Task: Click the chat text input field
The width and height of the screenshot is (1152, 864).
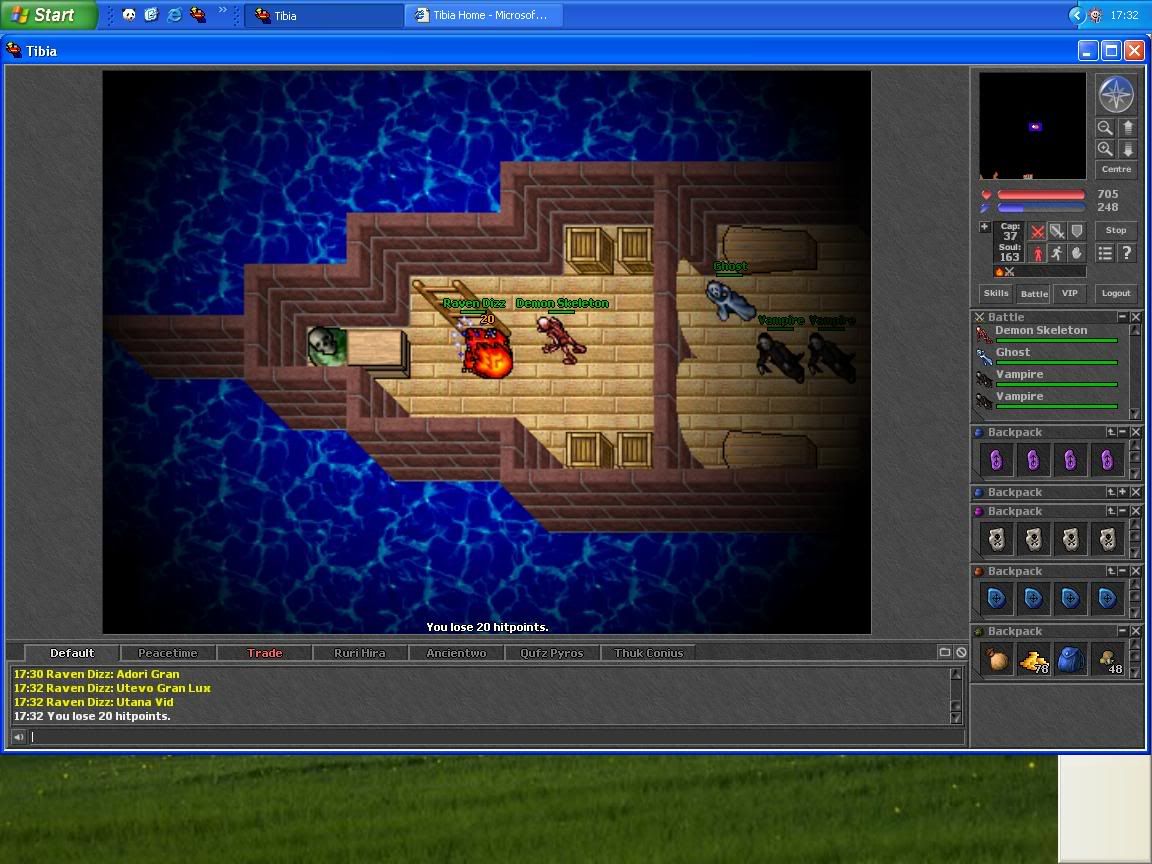Action: (497, 736)
